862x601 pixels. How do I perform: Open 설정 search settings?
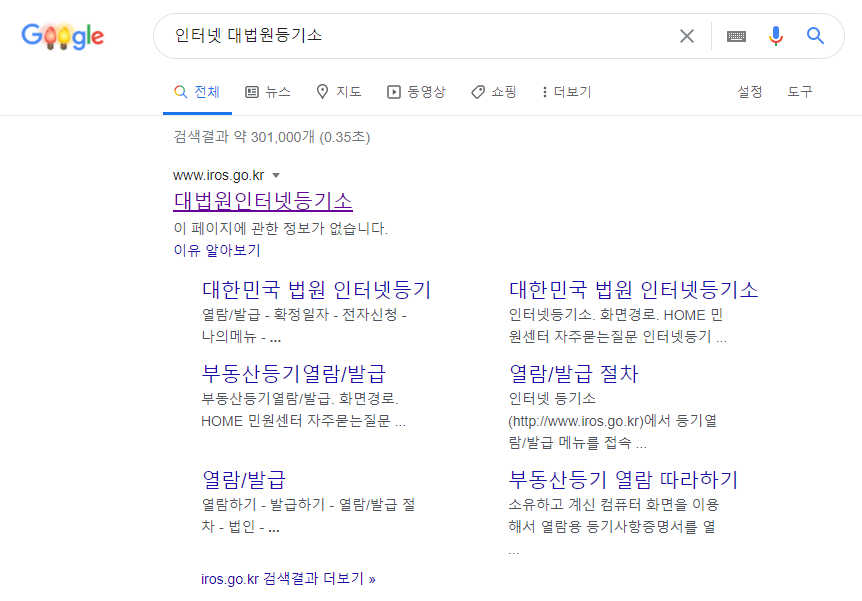[750, 92]
